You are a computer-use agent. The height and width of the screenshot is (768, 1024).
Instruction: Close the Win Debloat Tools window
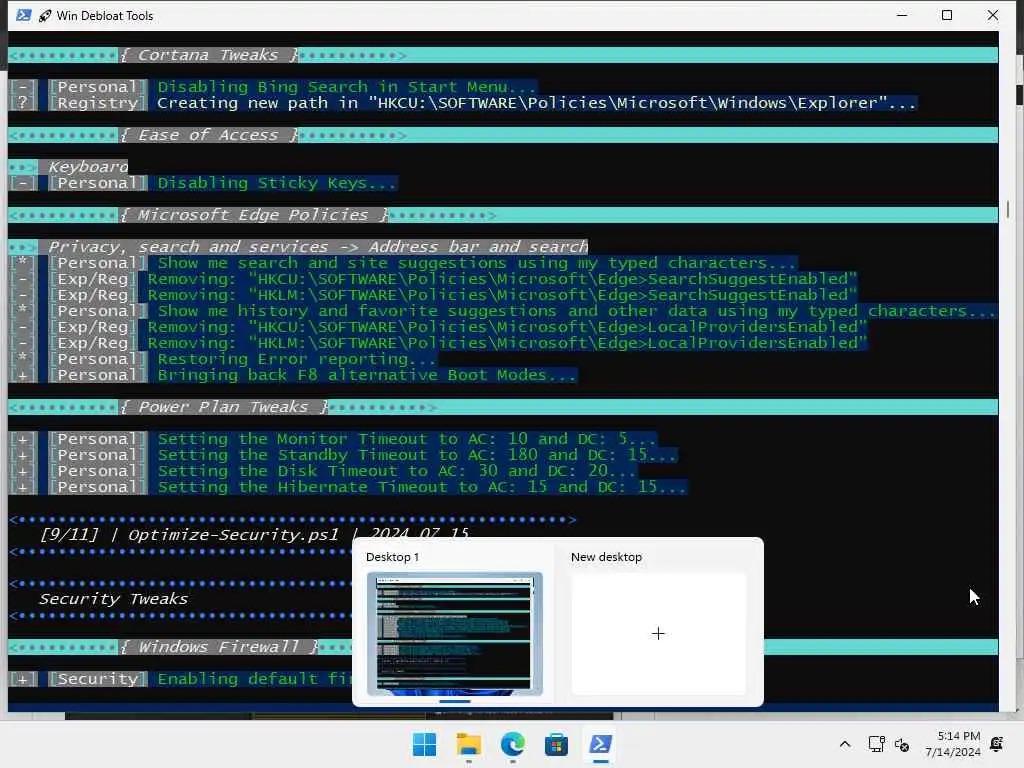(993, 15)
